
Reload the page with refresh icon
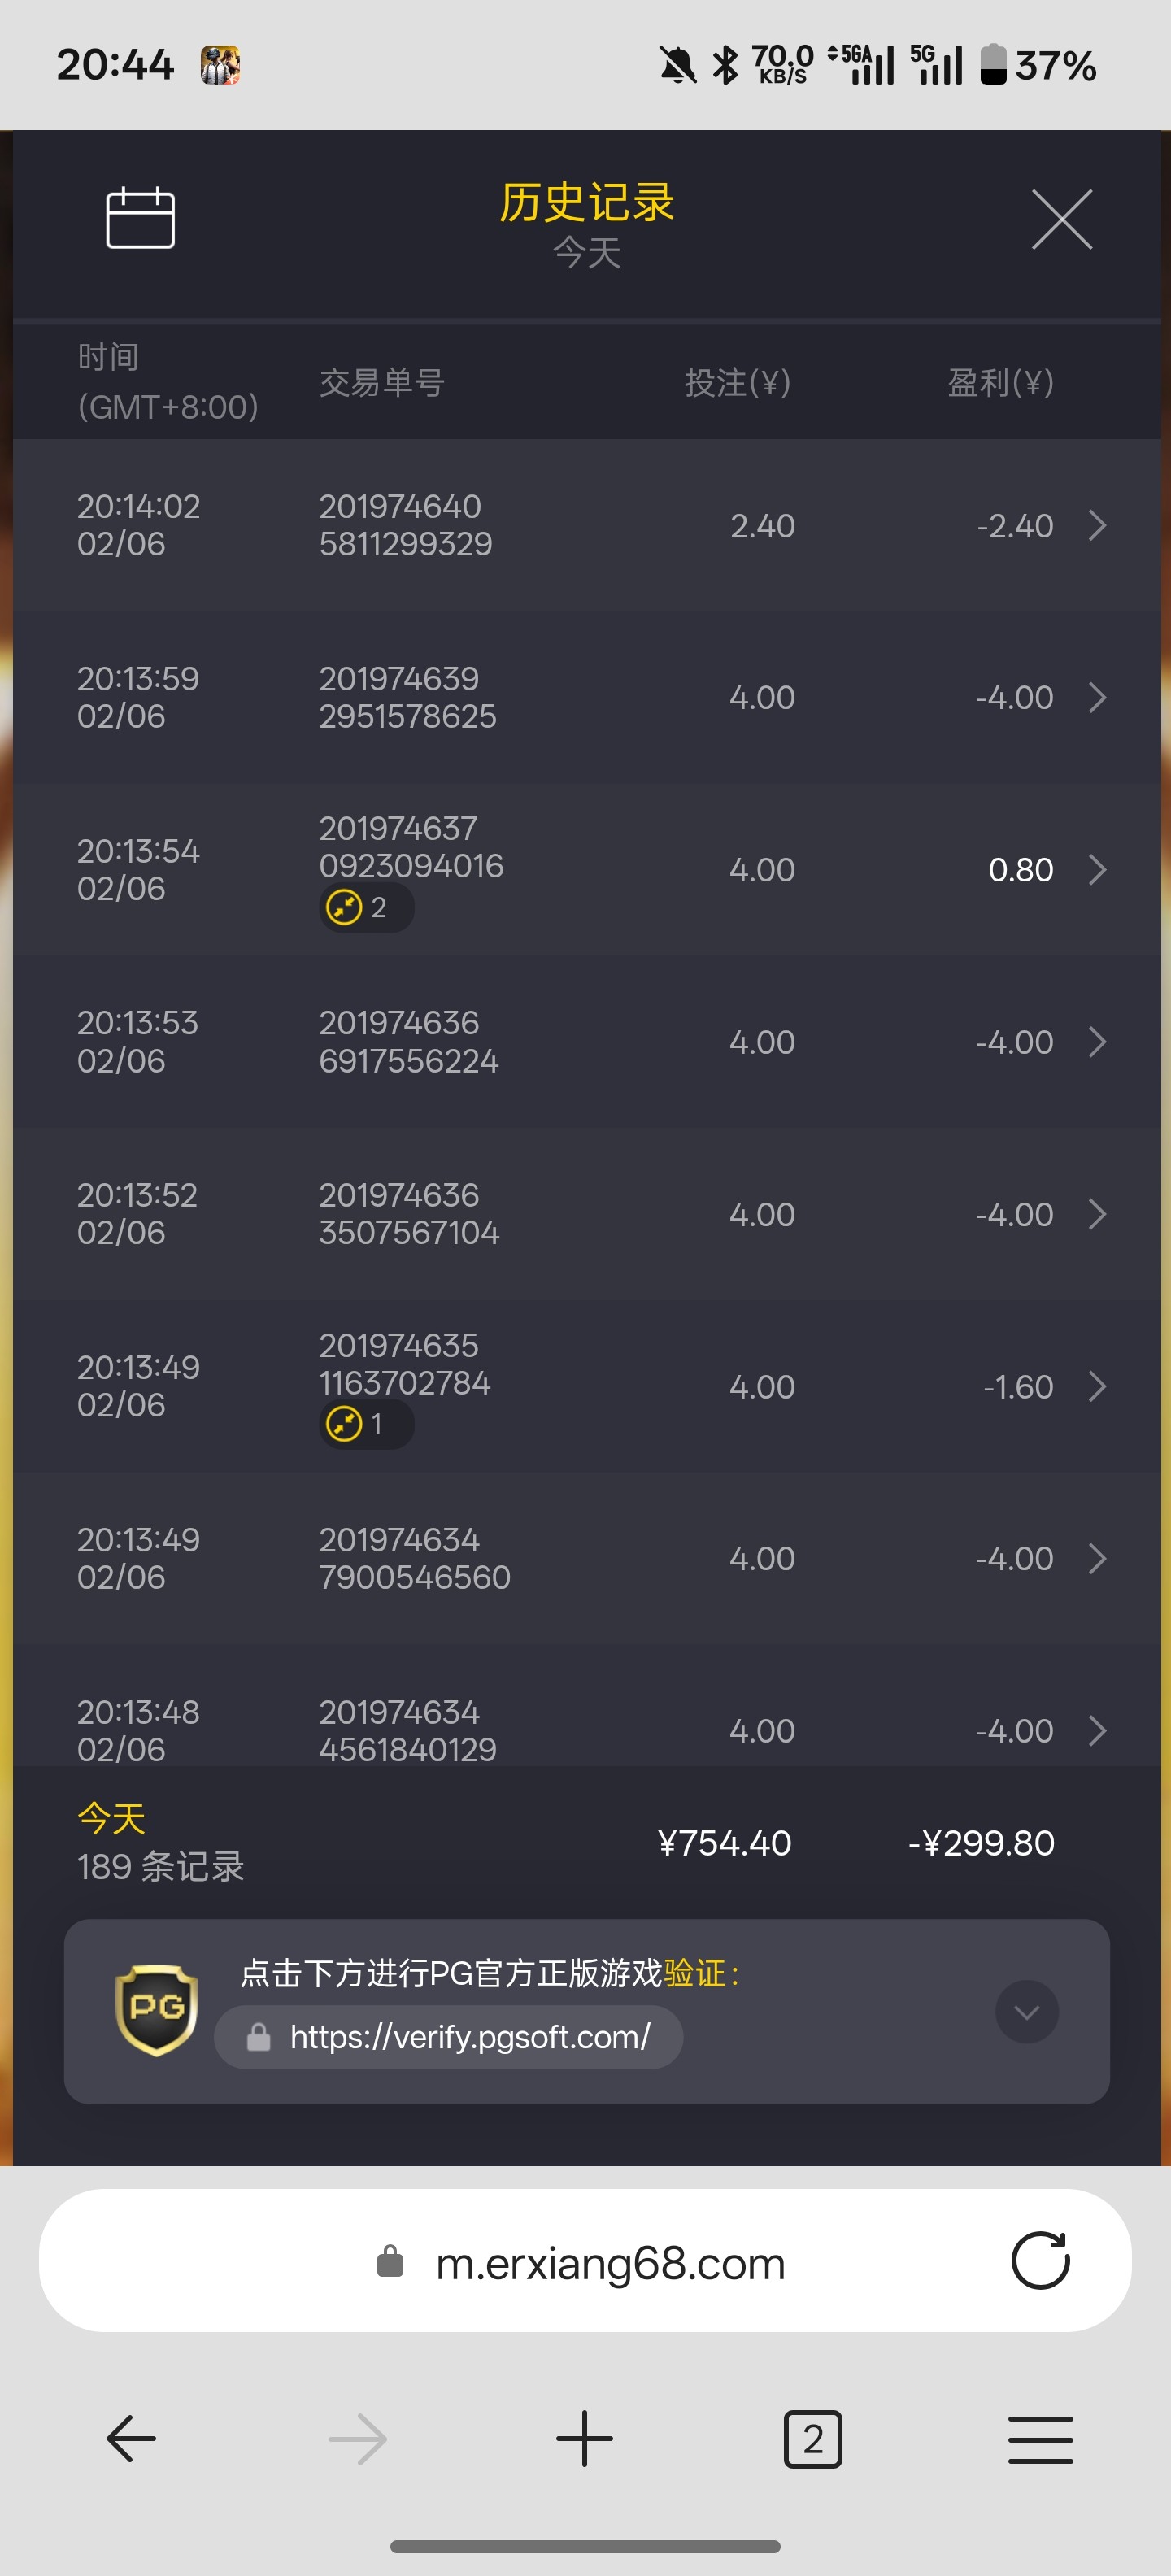click(x=1040, y=2261)
